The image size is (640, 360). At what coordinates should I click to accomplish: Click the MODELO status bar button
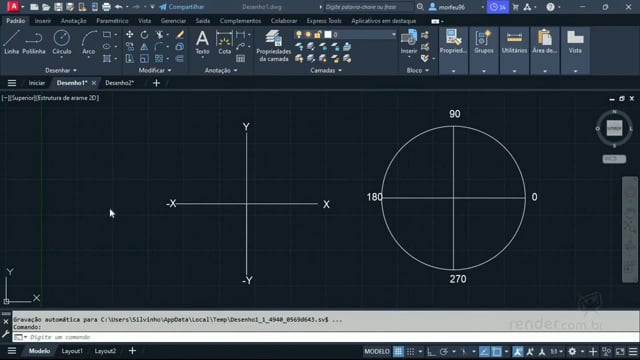pyautogui.click(x=377, y=351)
